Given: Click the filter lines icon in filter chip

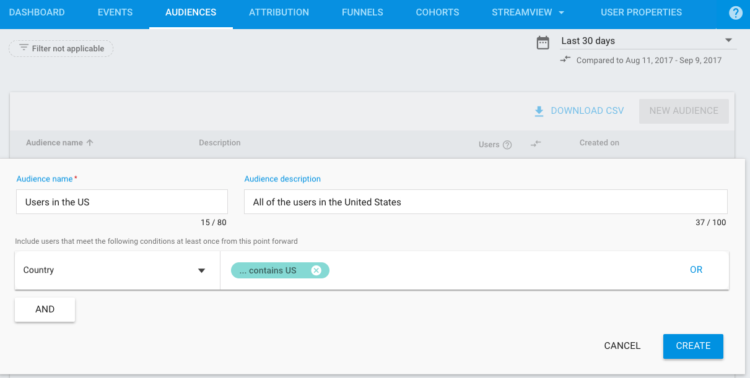Looking at the screenshot, I should click(x=23, y=48).
